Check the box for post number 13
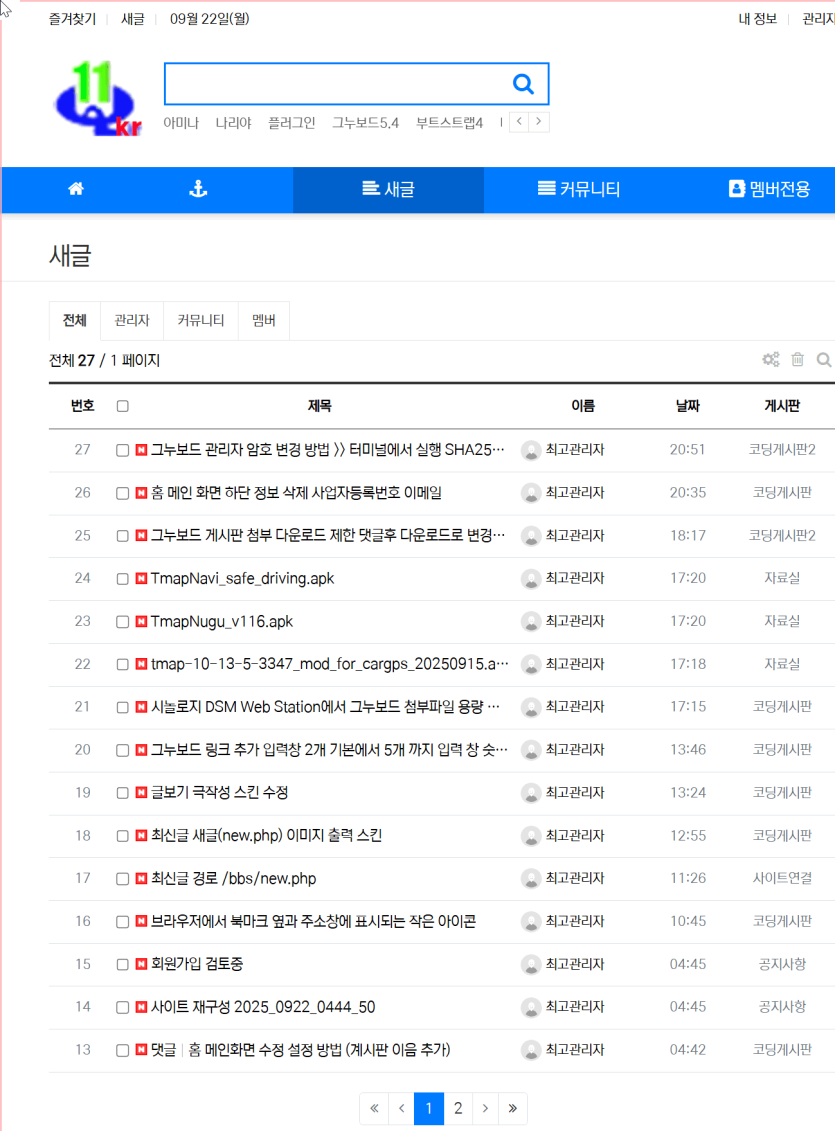Screen dimensions: 835x1131 (123, 1050)
